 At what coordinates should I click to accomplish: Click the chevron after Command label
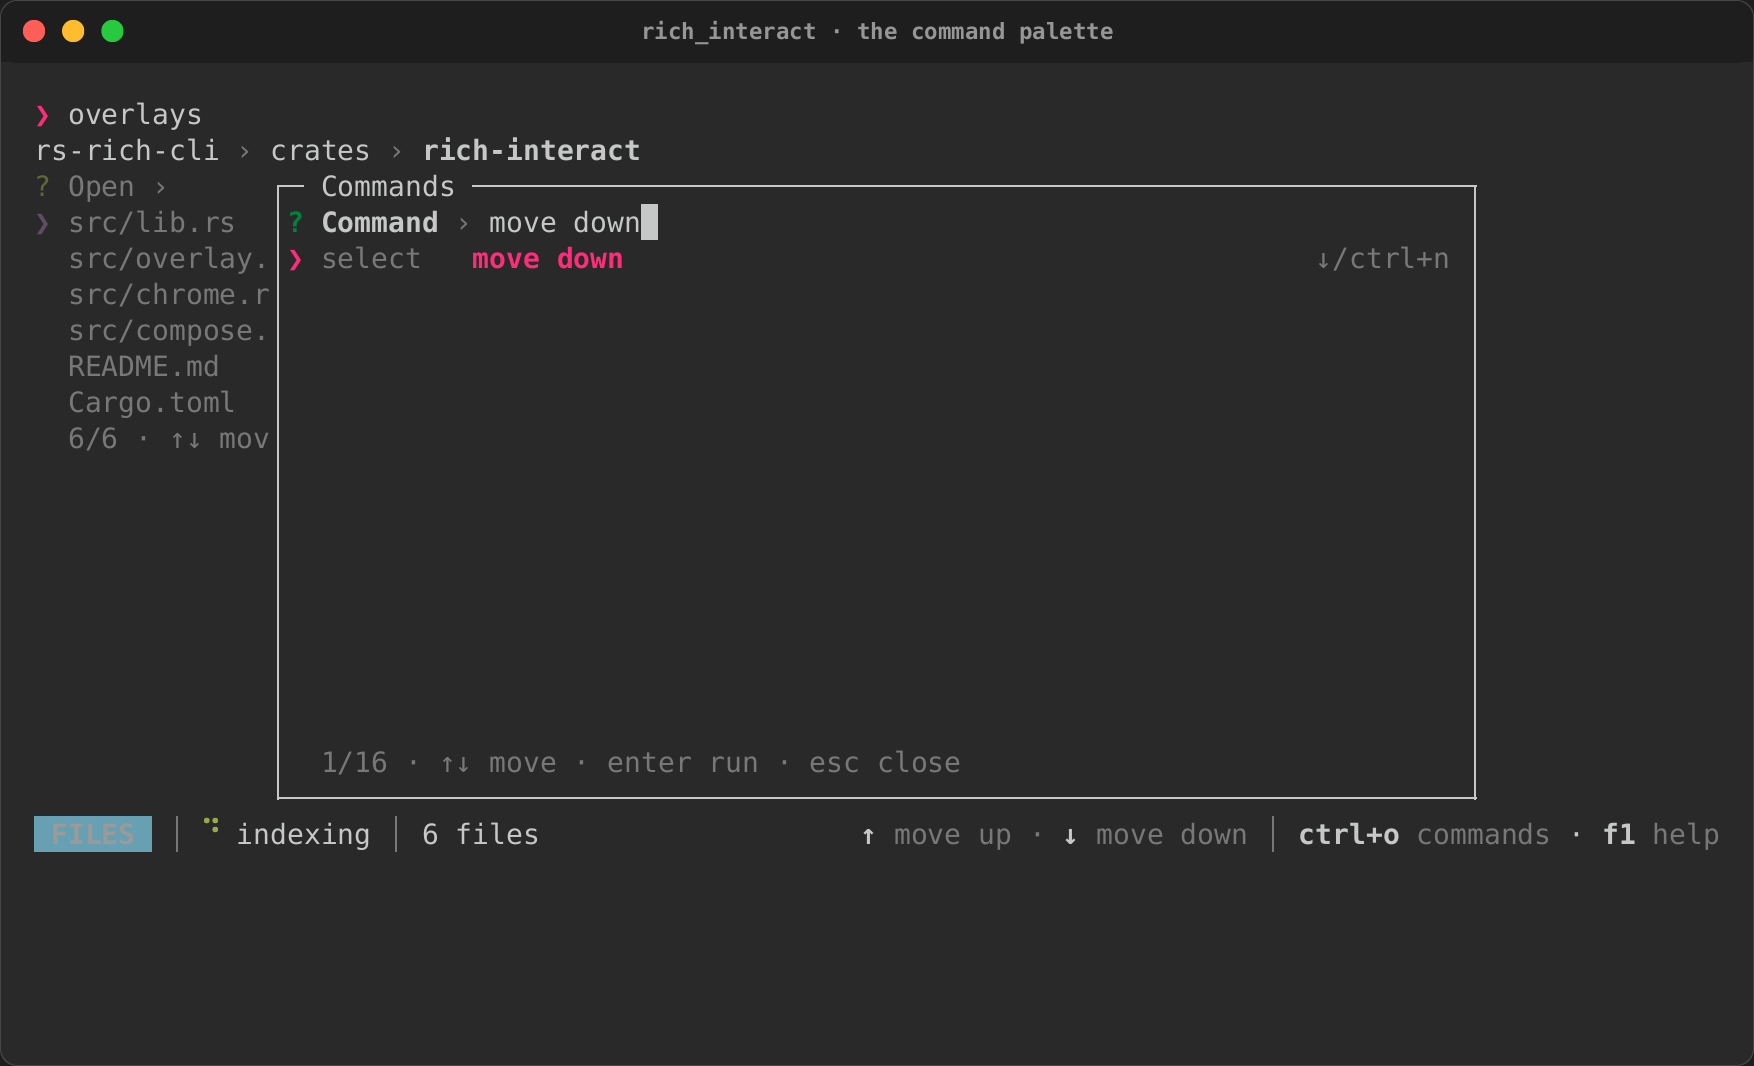click(463, 224)
